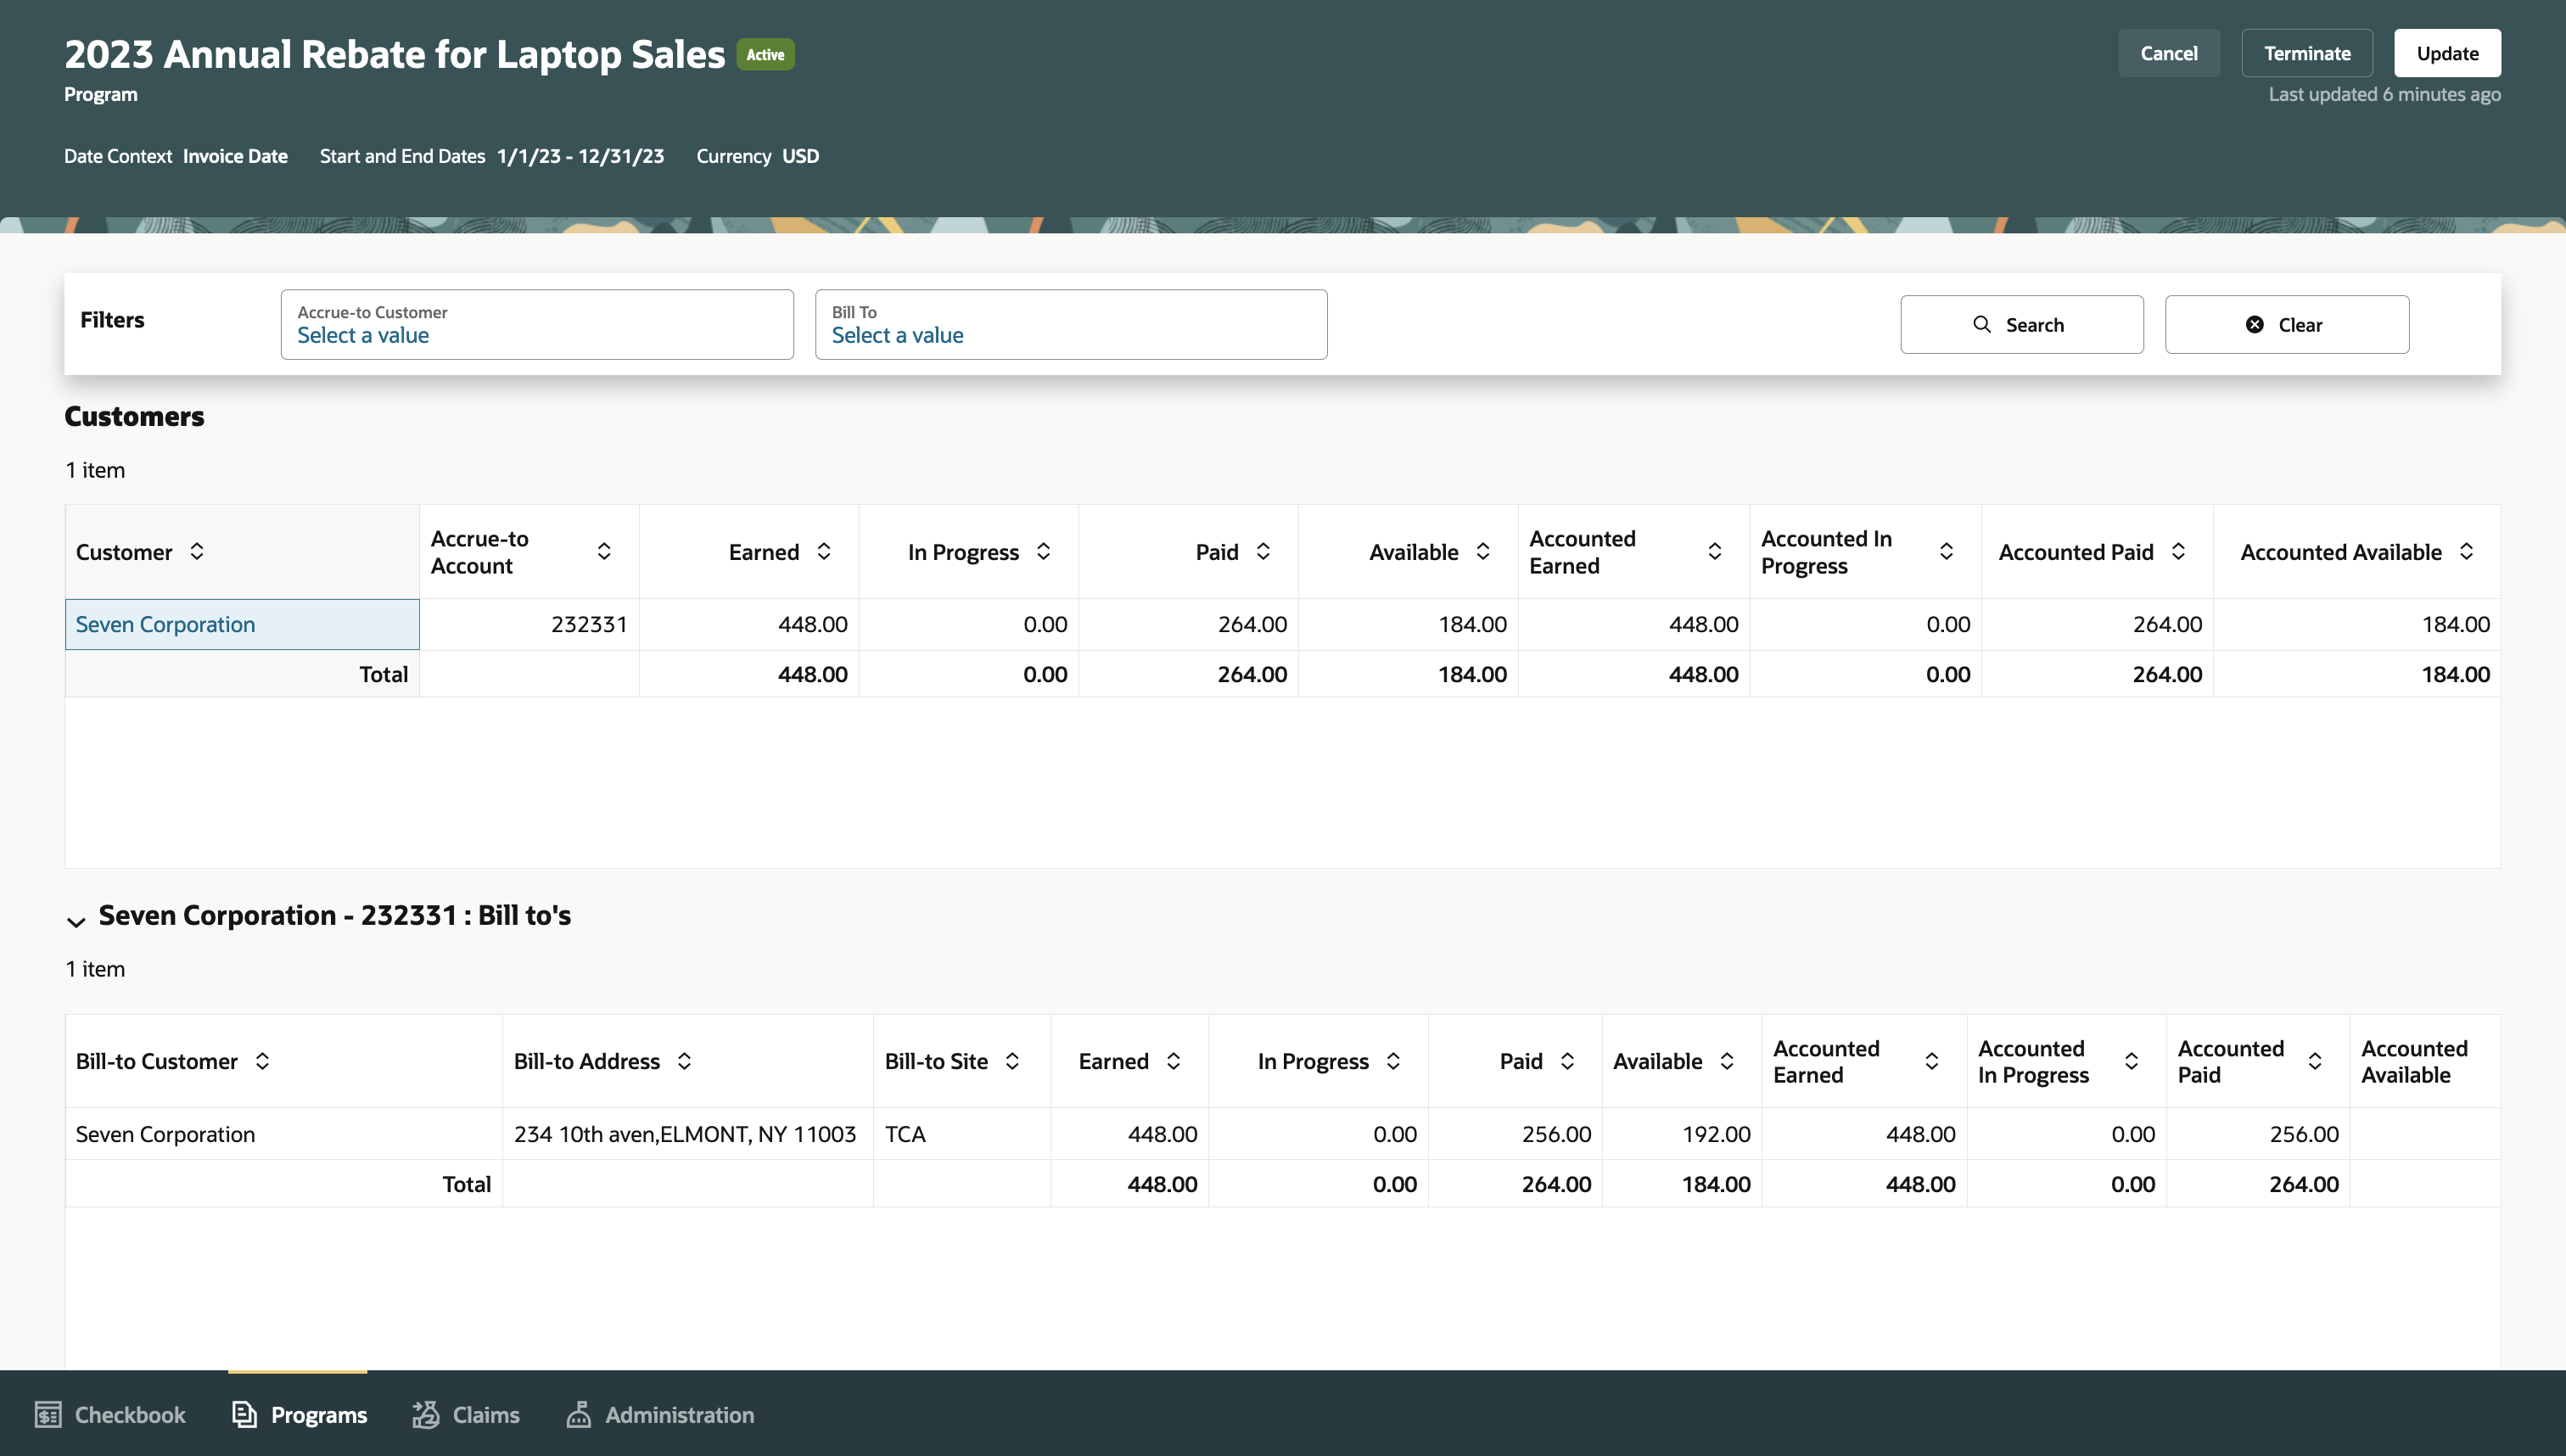The height and width of the screenshot is (1456, 2566).
Task: Collapse Seven Corporation Bill to's section
Action: point(76,921)
